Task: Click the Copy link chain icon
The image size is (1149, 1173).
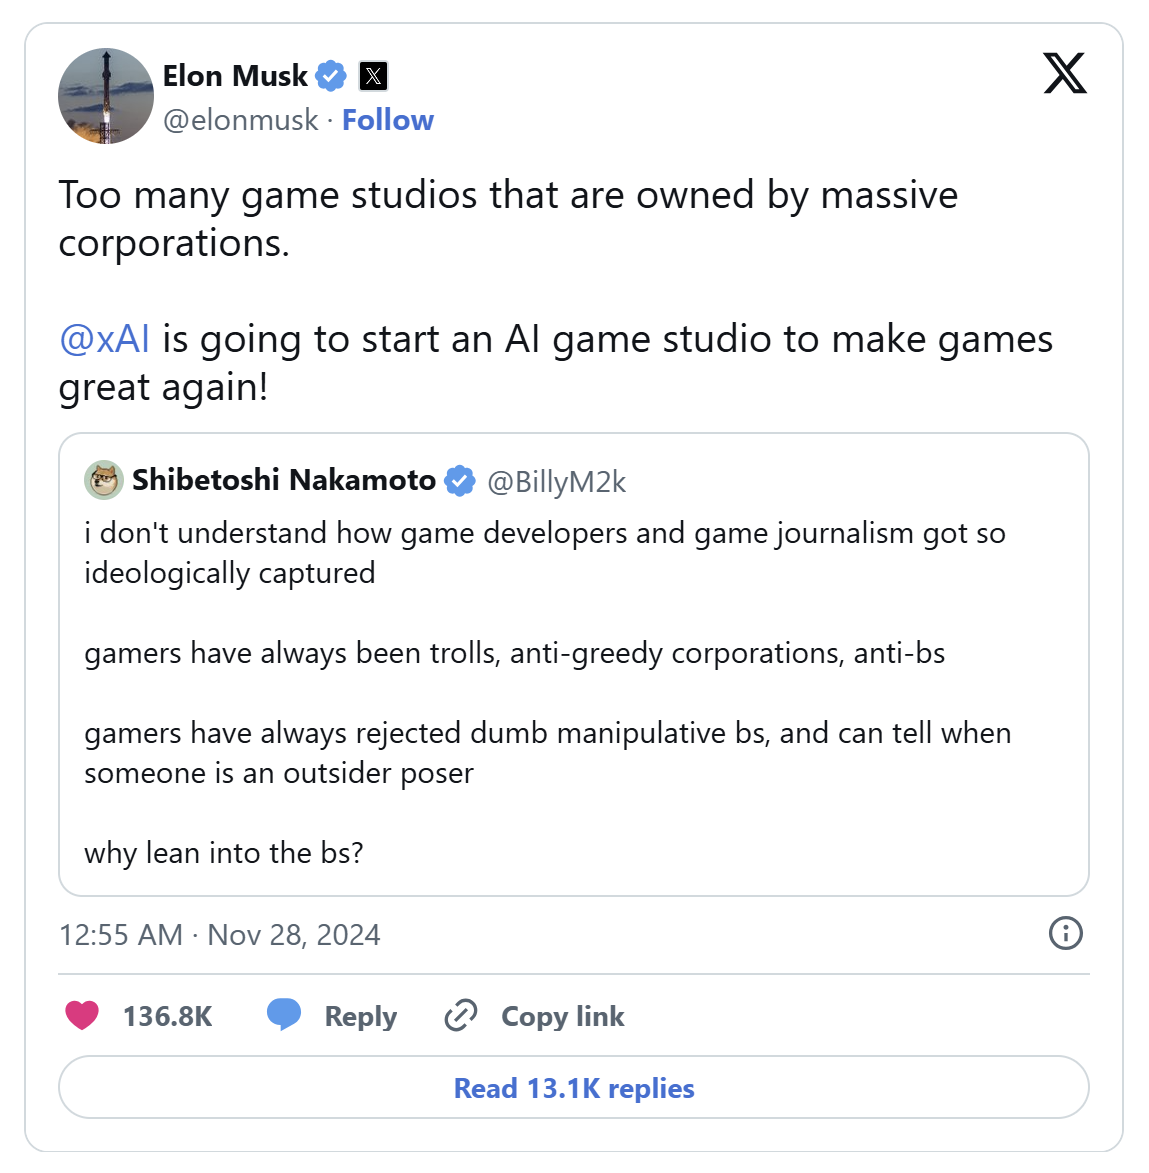Action: pyautogui.click(x=459, y=1015)
